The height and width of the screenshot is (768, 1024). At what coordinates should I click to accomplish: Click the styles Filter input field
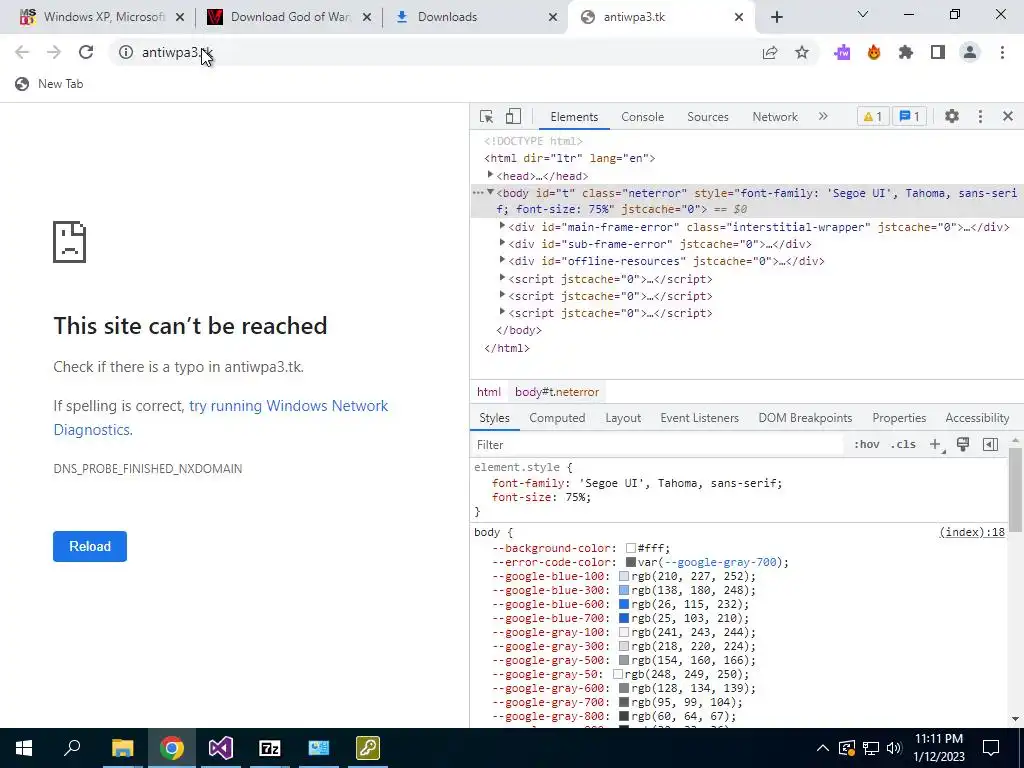656,445
